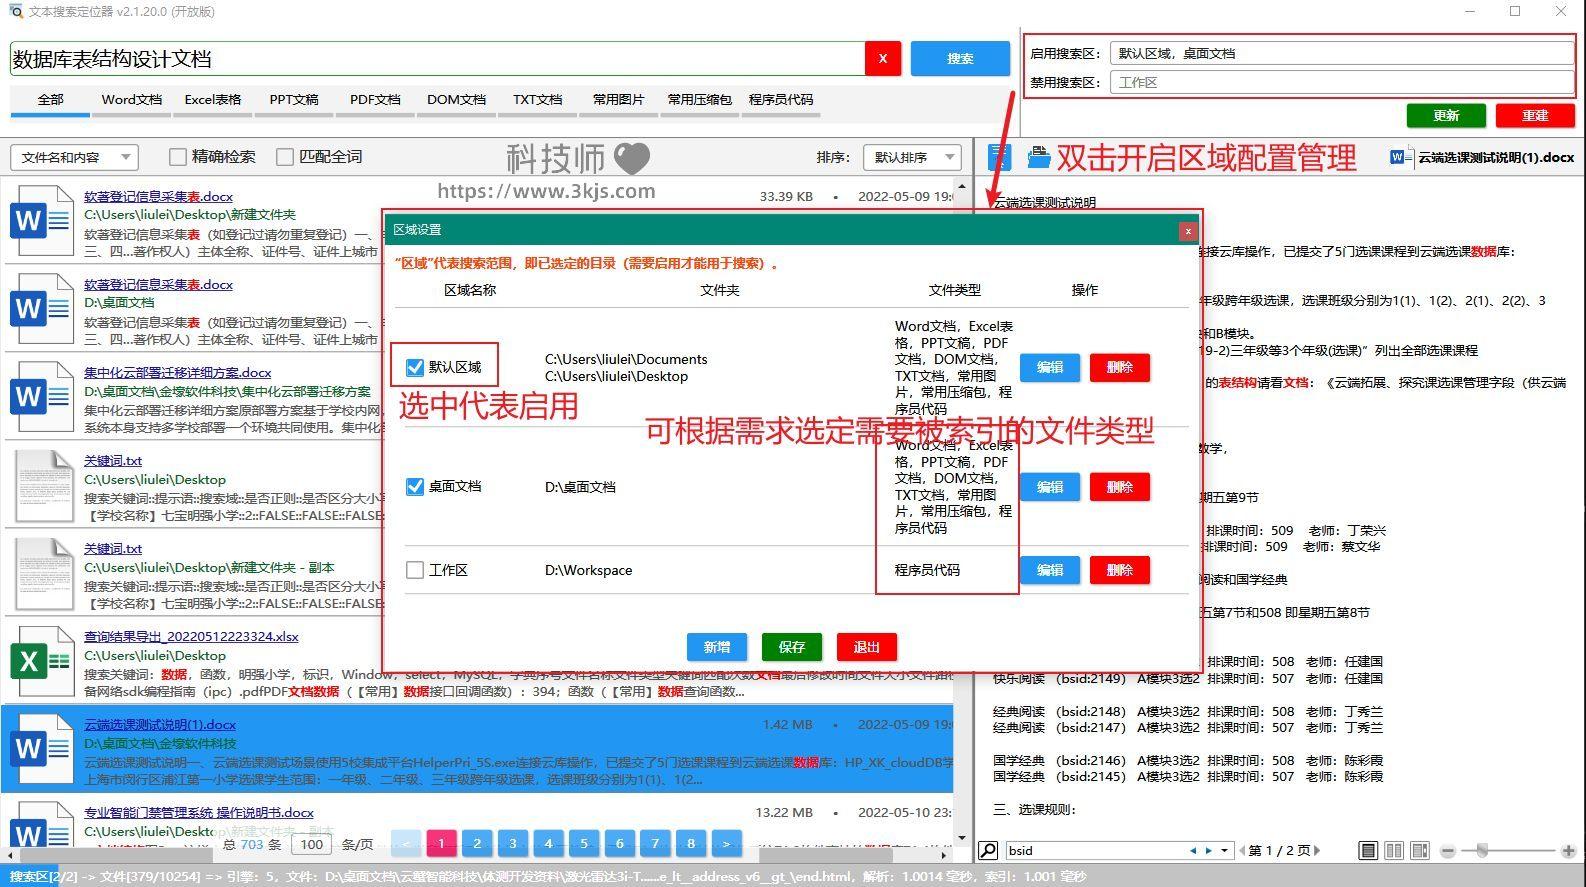The image size is (1586, 887).
Task: Switch to the TXT文档 tab
Action: tap(538, 100)
